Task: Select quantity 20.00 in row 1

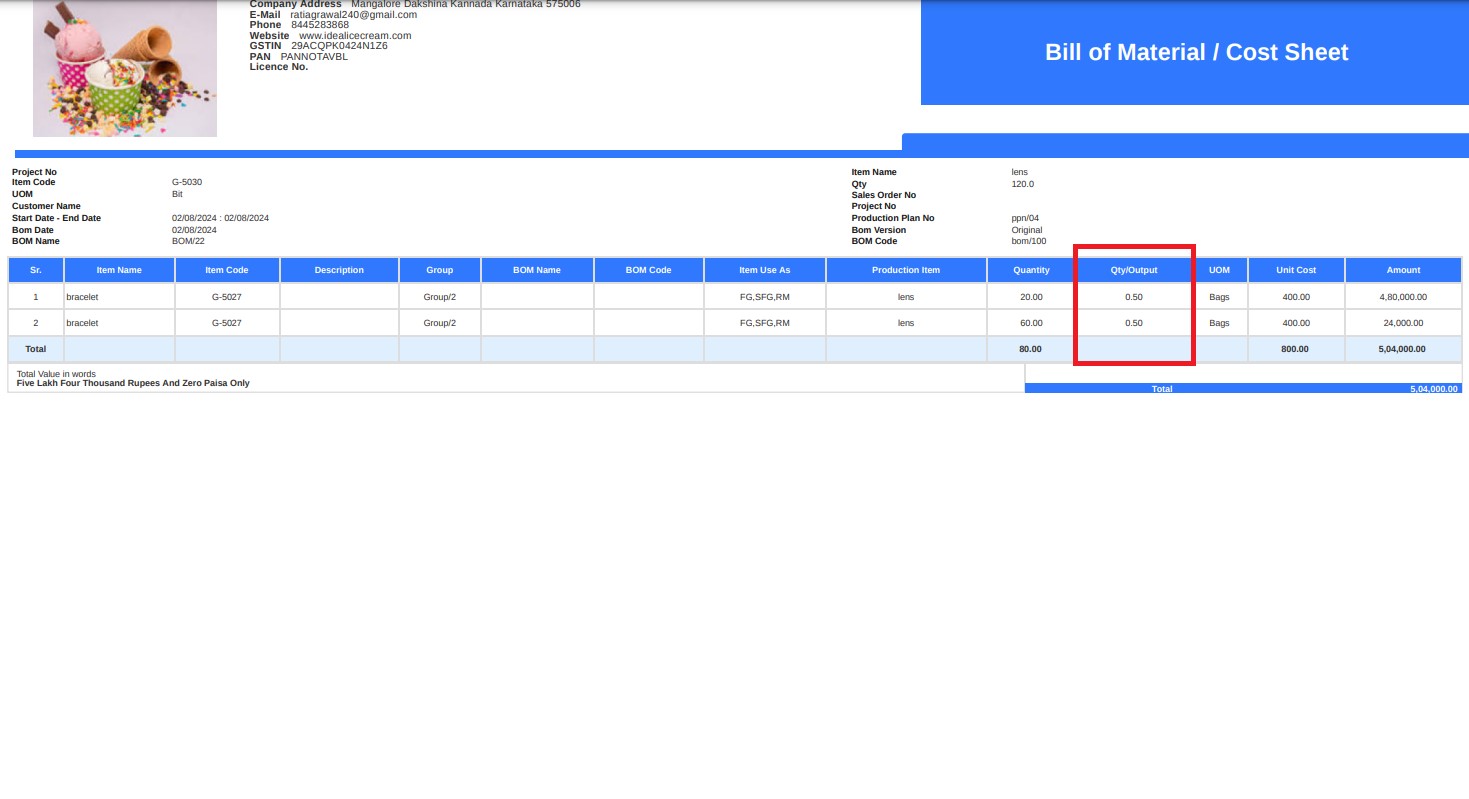Action: (x=1031, y=297)
